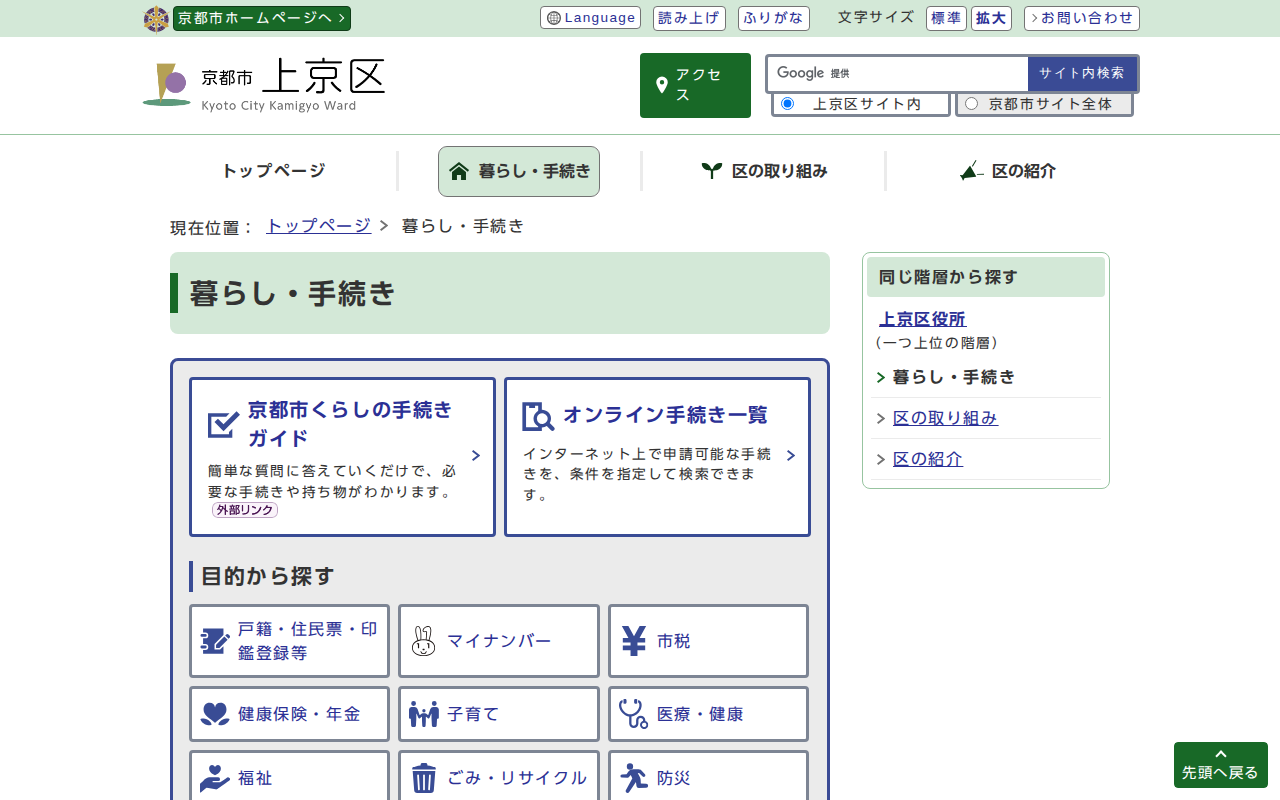The image size is (1280, 800).
Task: Select 京都市サイト全体 radio button
Action: point(971,104)
